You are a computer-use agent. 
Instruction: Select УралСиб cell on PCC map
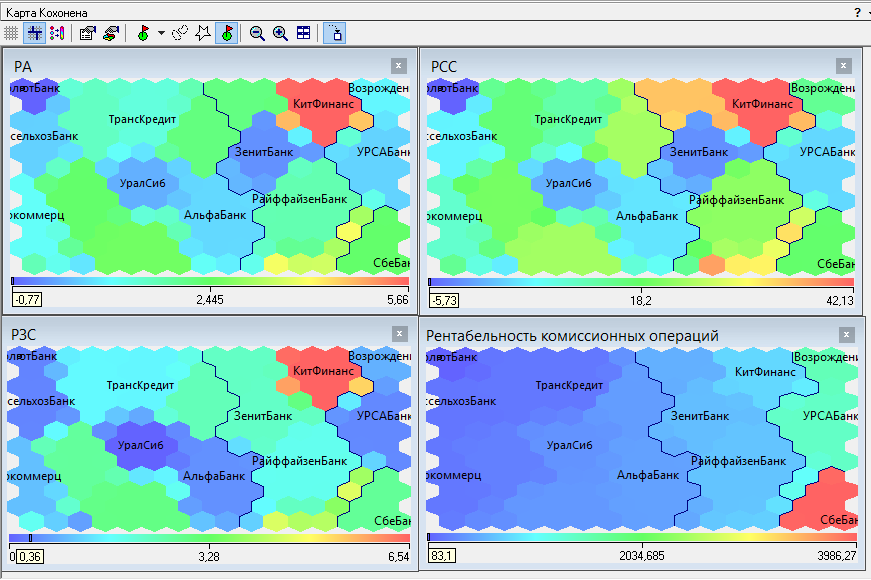[x=569, y=183]
